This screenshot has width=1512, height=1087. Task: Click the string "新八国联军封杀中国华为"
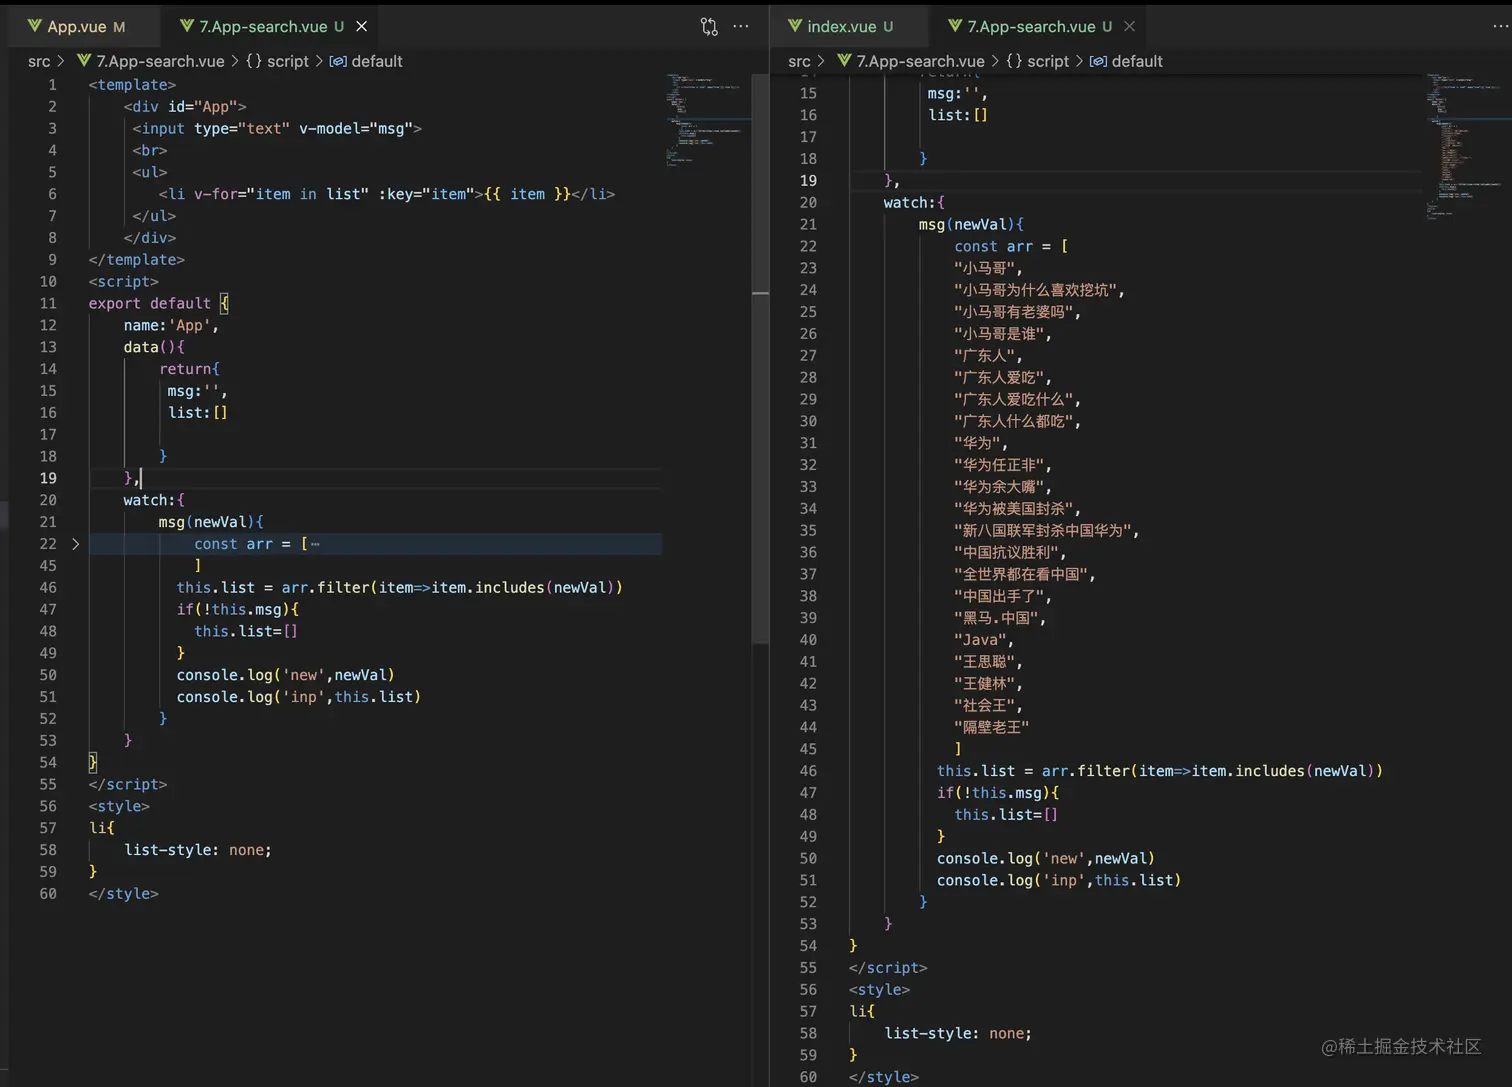[x=1043, y=531]
